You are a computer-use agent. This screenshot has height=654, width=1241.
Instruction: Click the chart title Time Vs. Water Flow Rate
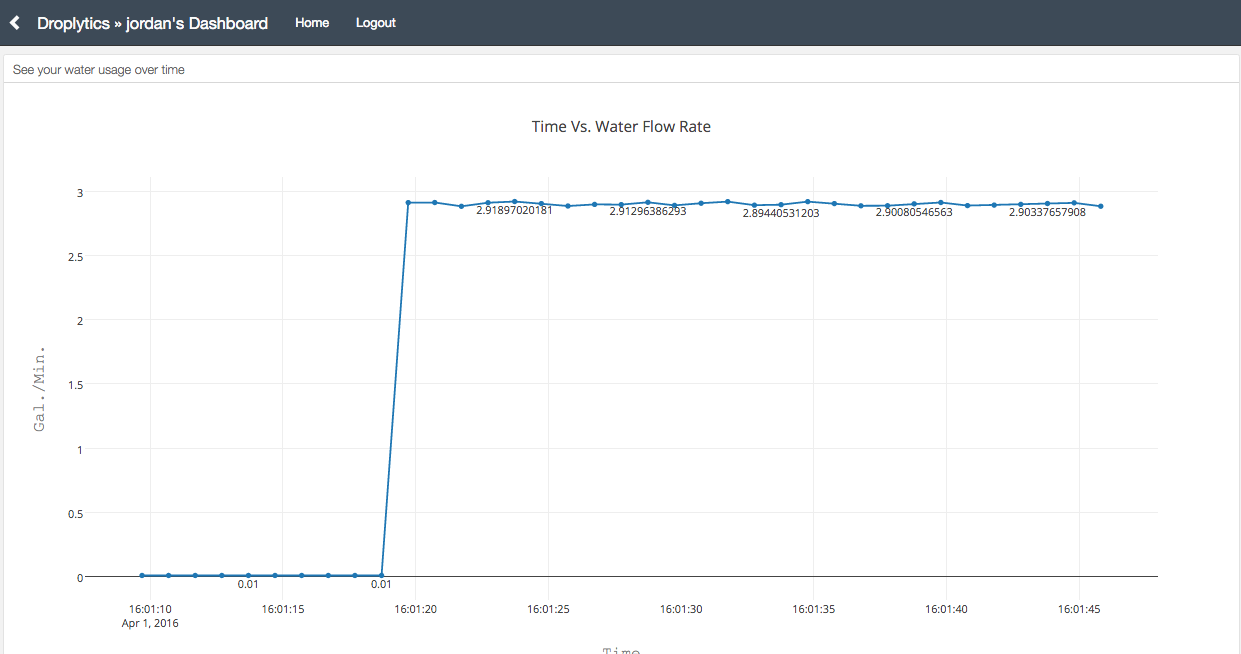[621, 127]
